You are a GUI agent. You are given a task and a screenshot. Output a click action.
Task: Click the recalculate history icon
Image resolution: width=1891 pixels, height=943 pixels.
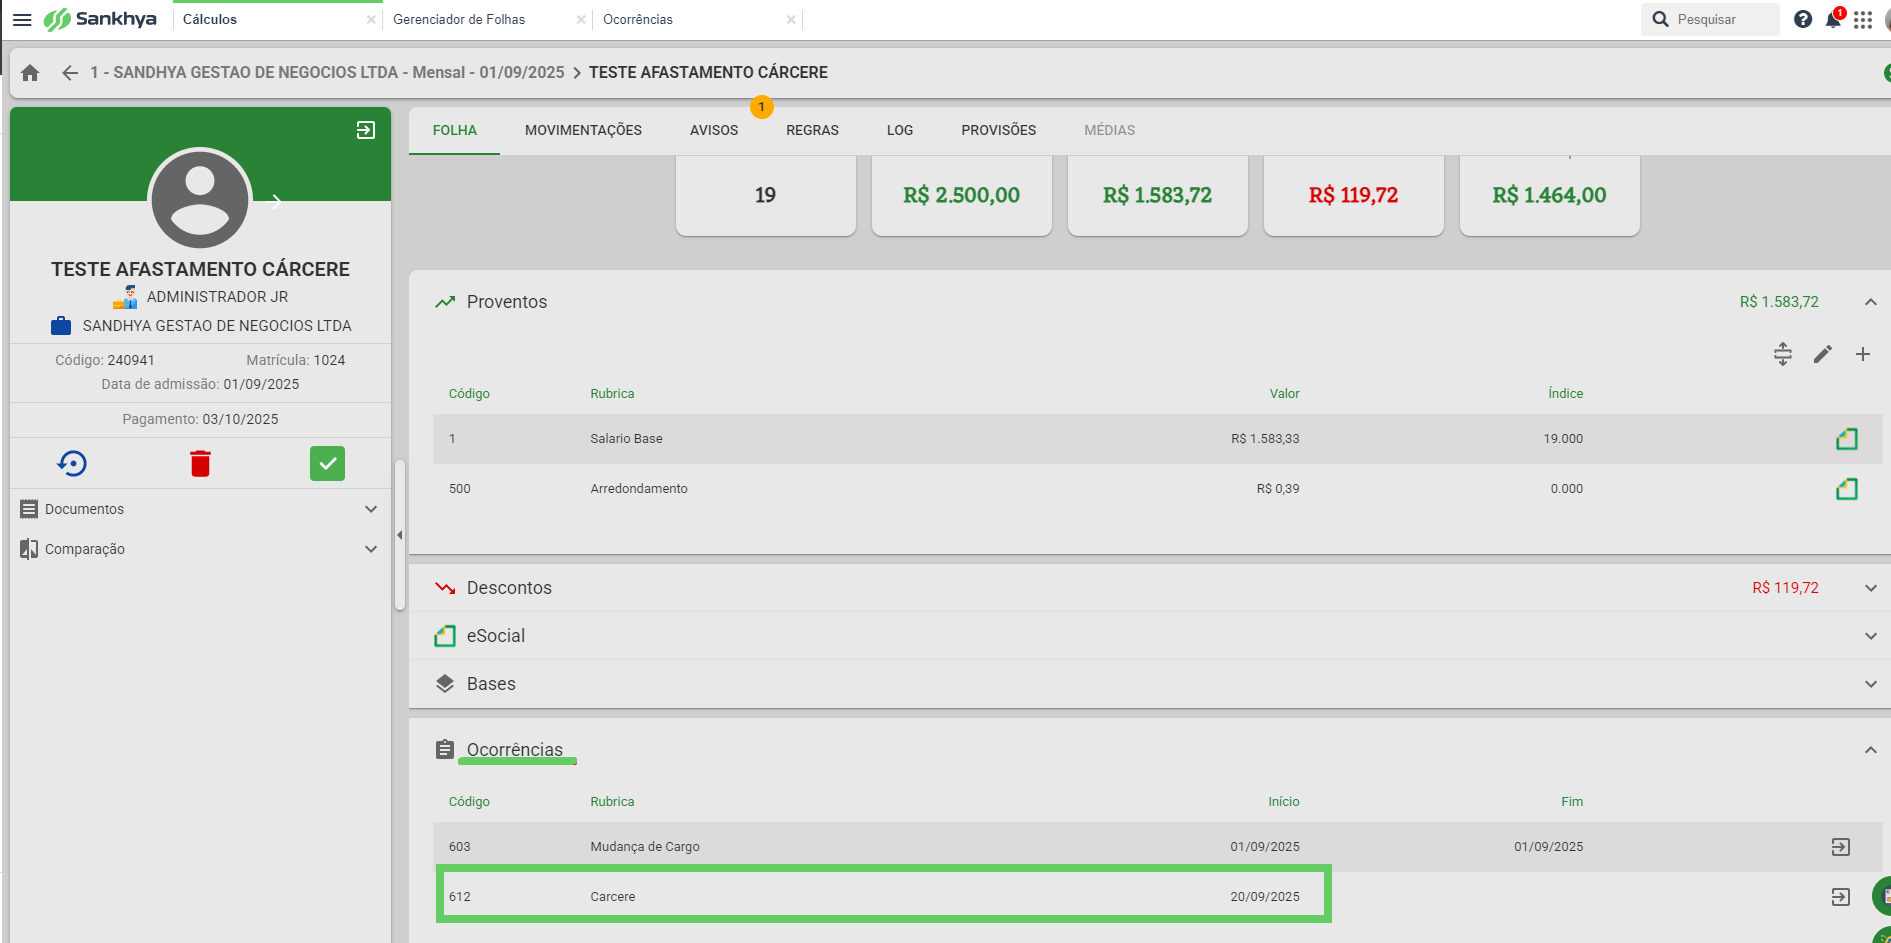click(x=72, y=463)
